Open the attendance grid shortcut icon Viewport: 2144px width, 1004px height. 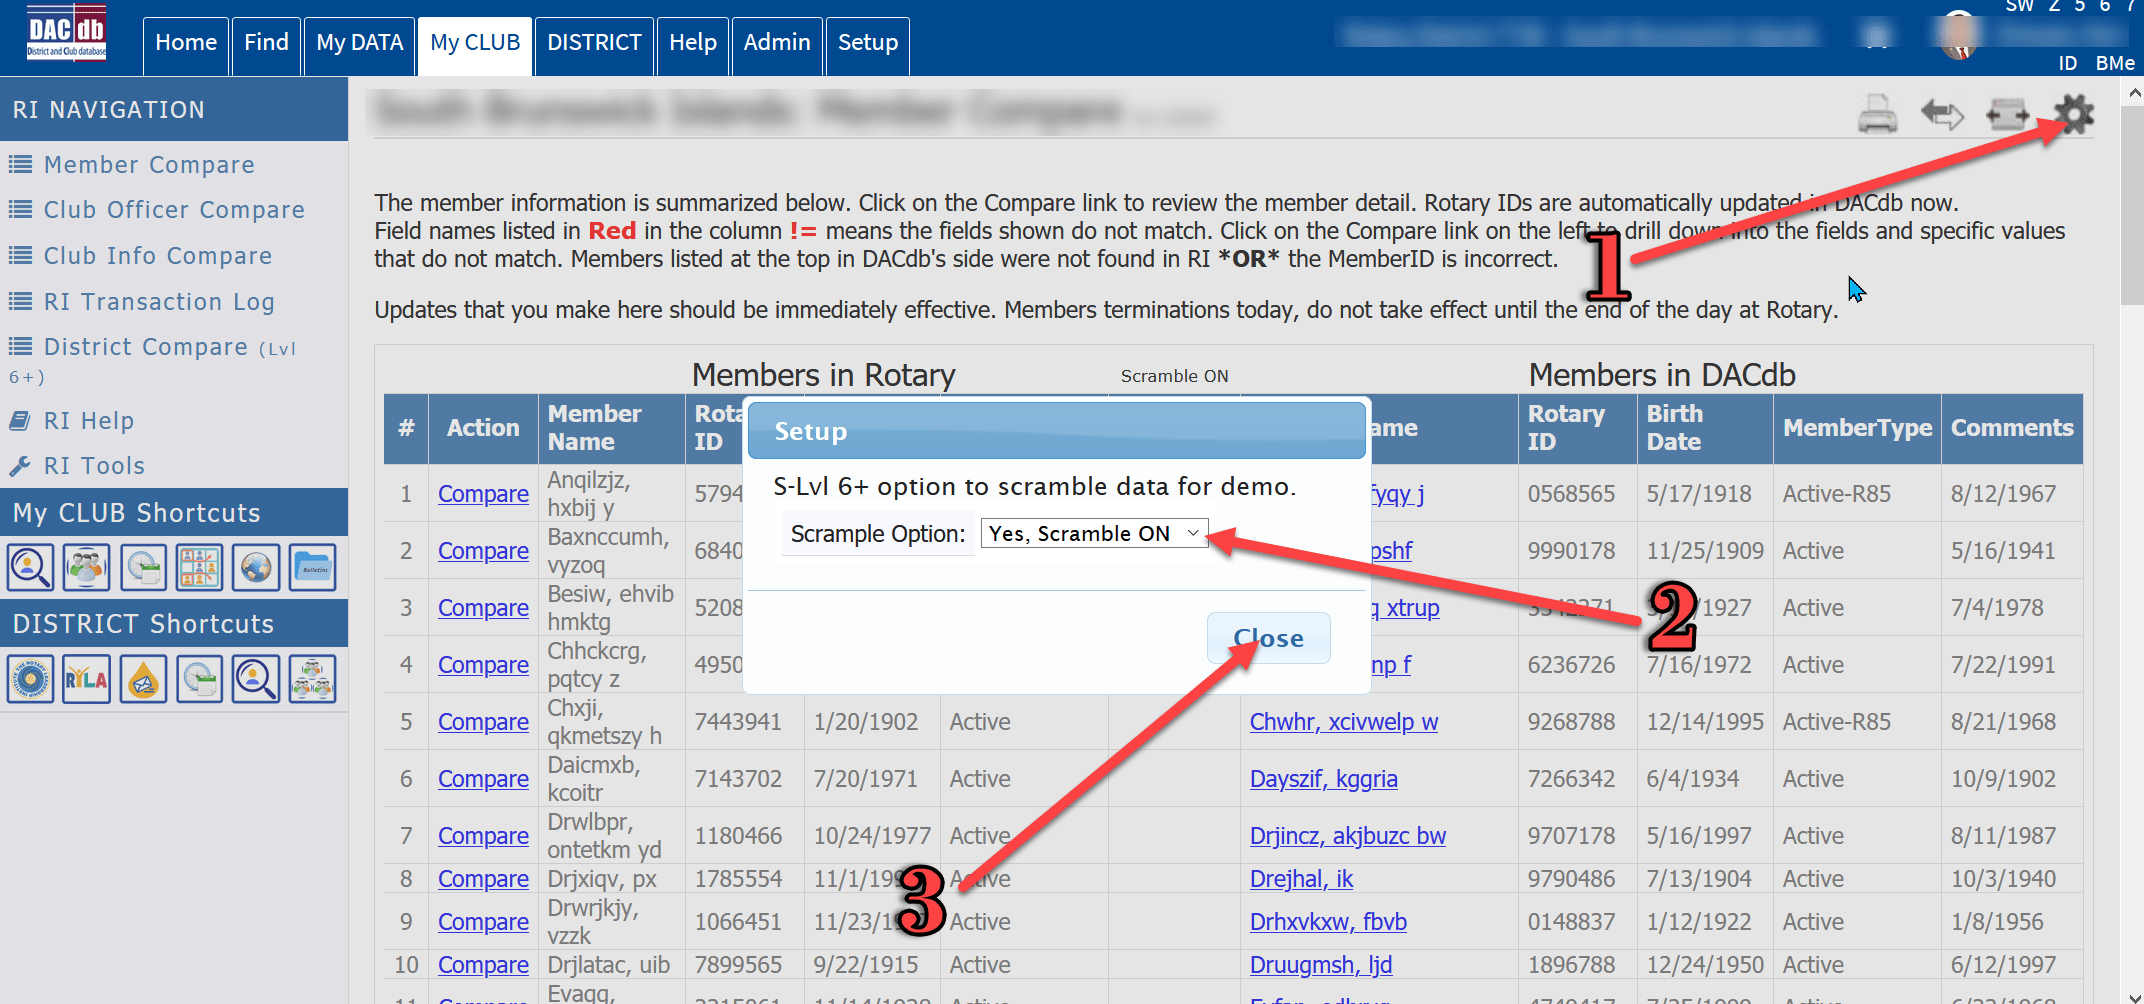[x=199, y=568]
